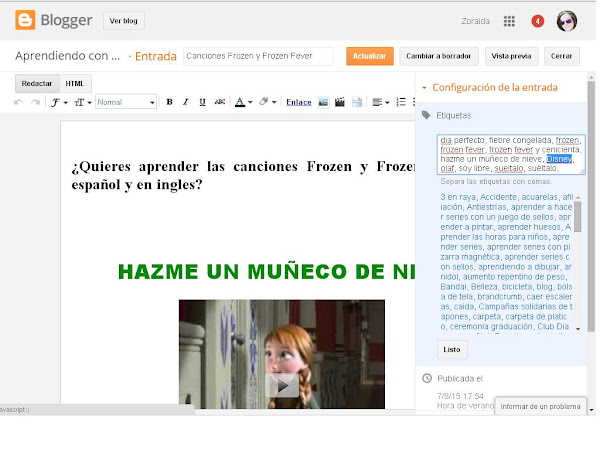Click label list scroll down arrow
The image size is (600, 450).
[578, 329]
